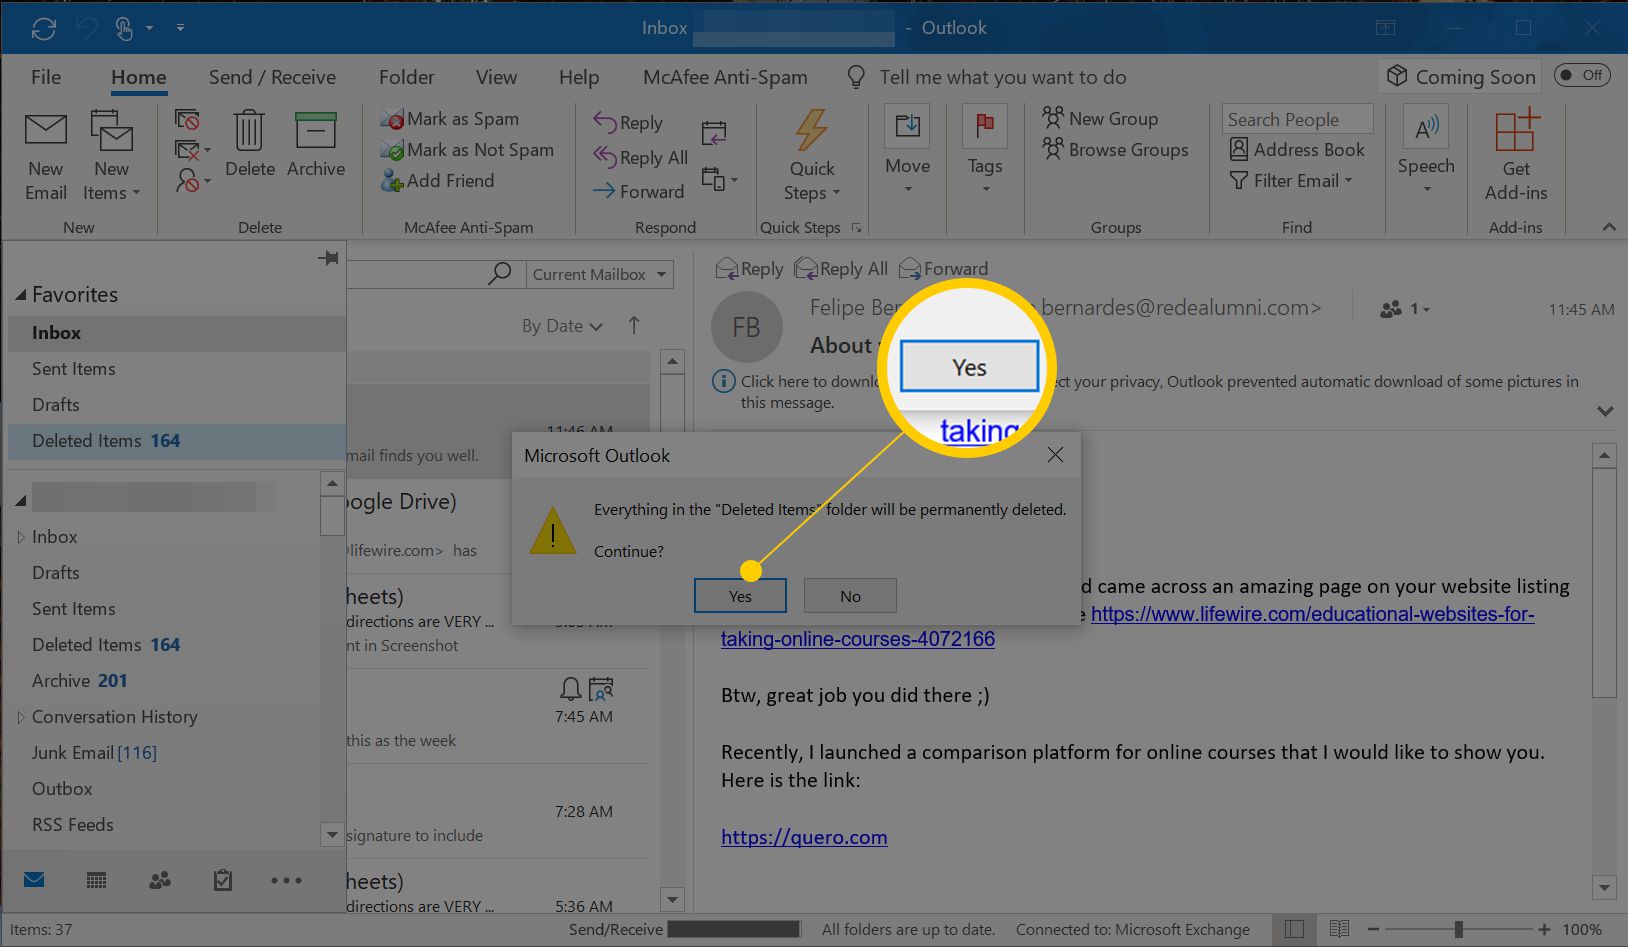This screenshot has width=1628, height=947.
Task: Switch to Mail view icon
Action: coord(34,880)
